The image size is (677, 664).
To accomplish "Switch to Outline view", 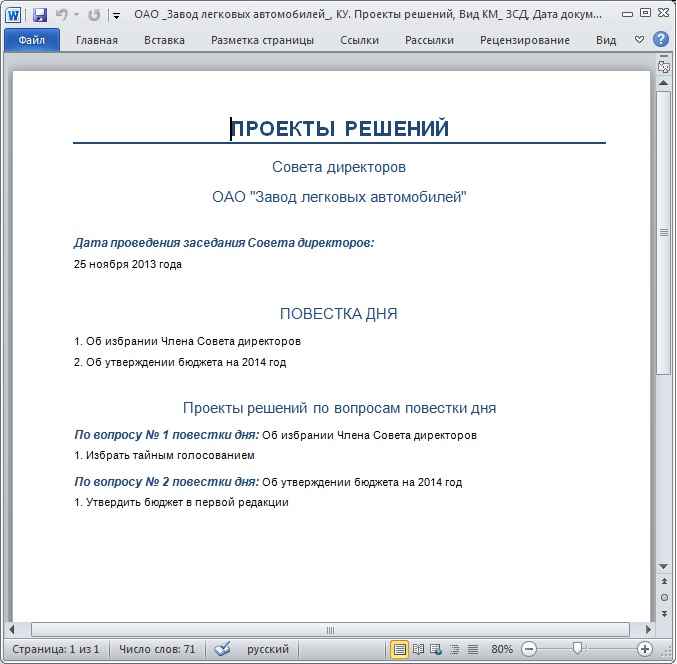I will tap(455, 649).
